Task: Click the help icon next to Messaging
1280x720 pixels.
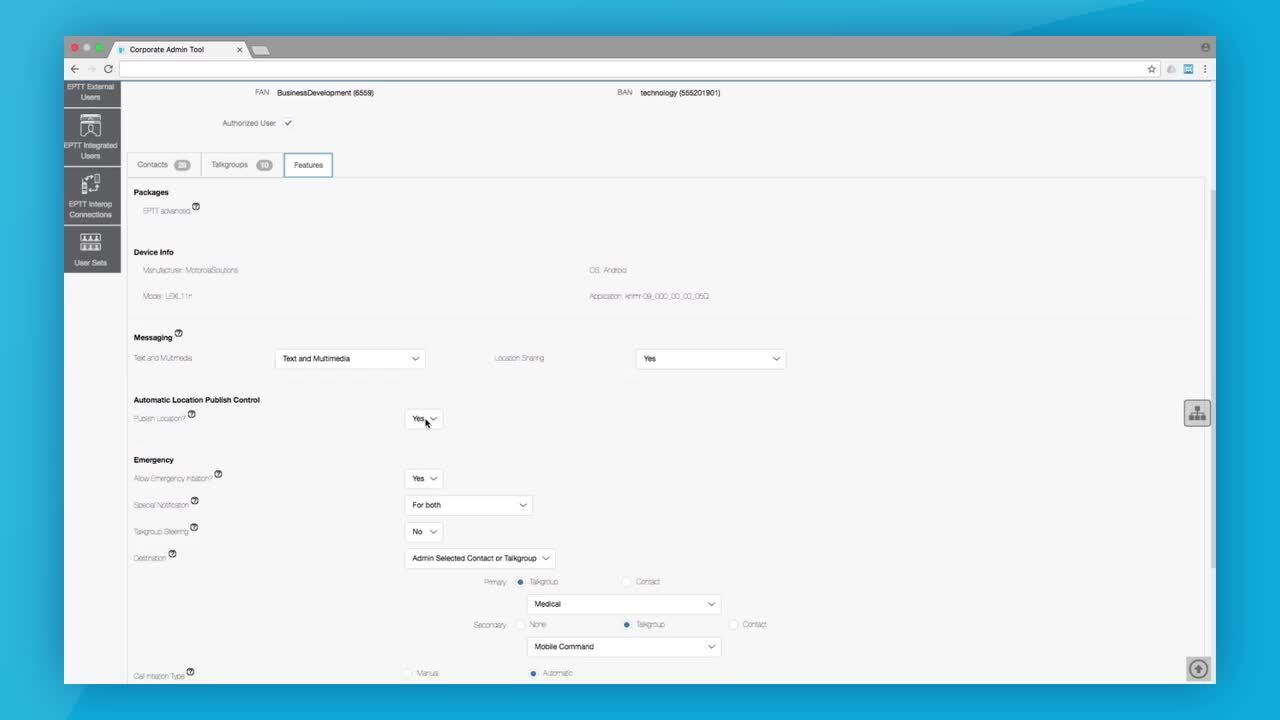Action: click(179, 333)
